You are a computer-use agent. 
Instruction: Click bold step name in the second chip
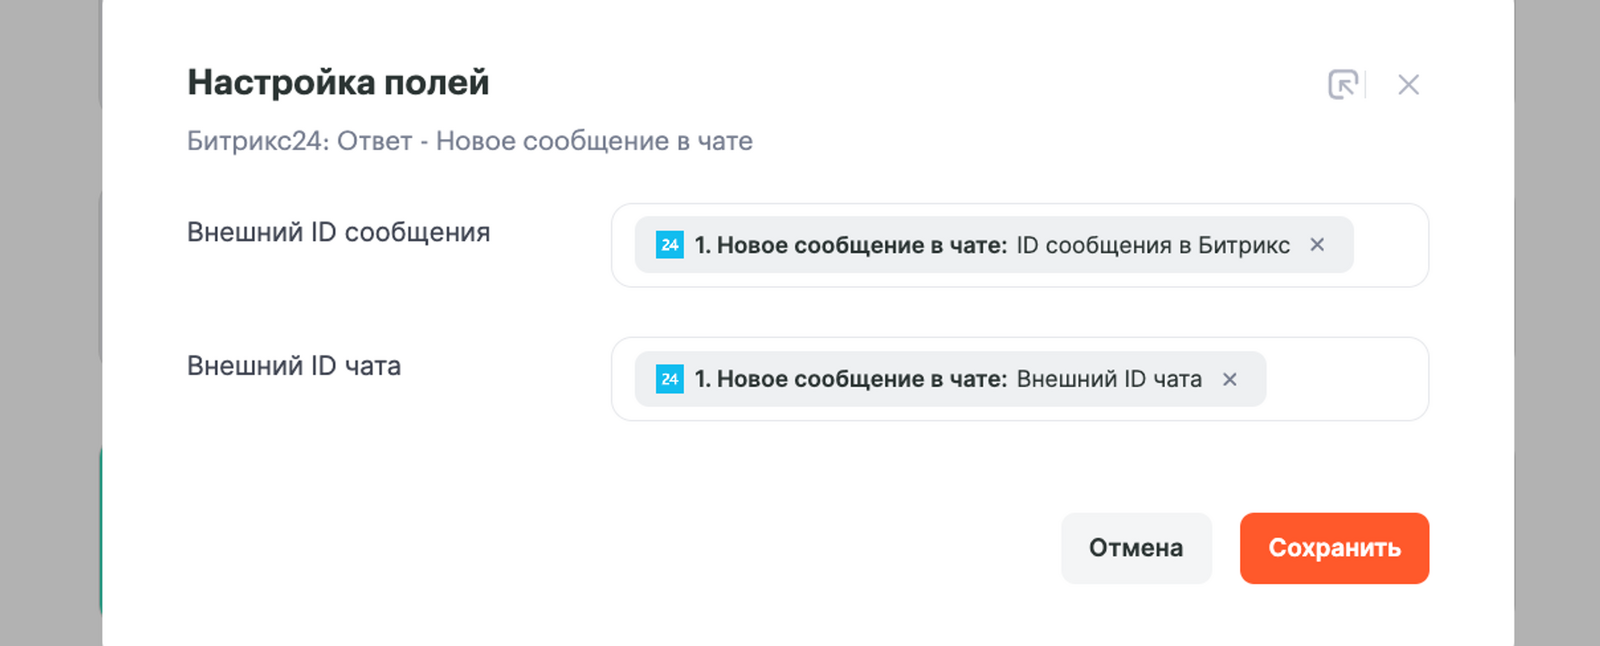(x=850, y=379)
